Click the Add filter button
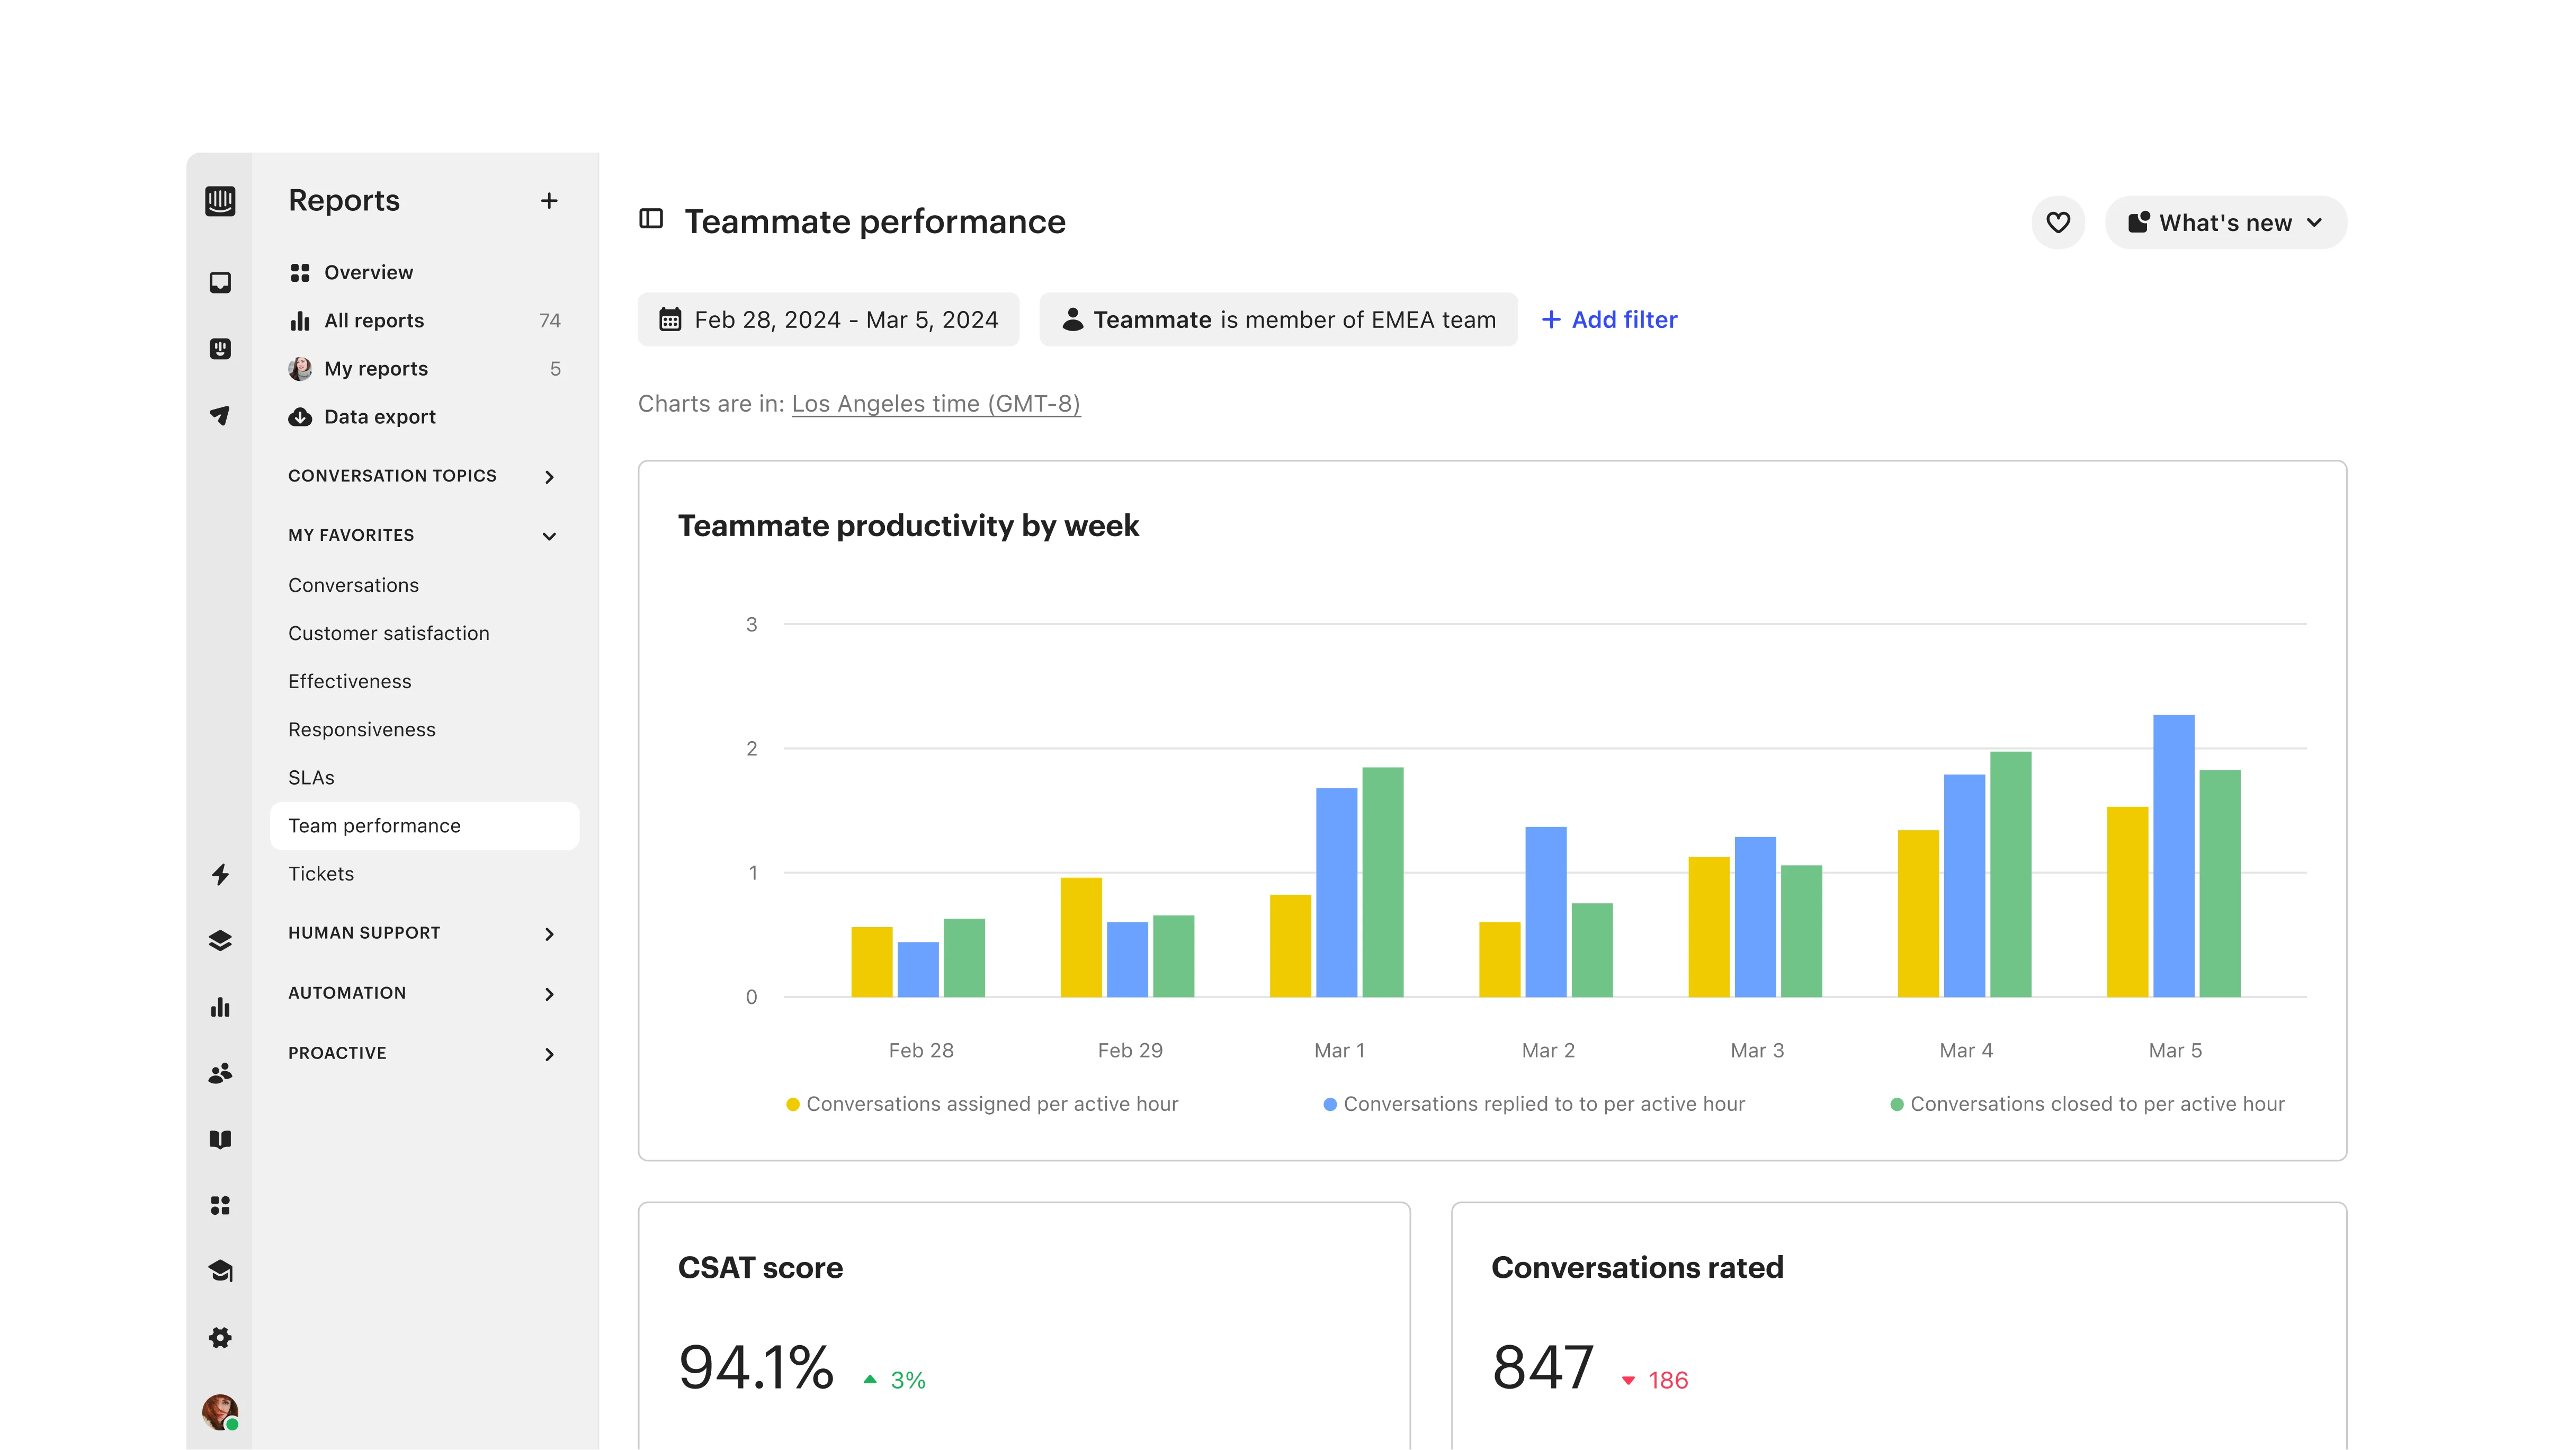The height and width of the screenshot is (1450, 2576). pos(1608,319)
